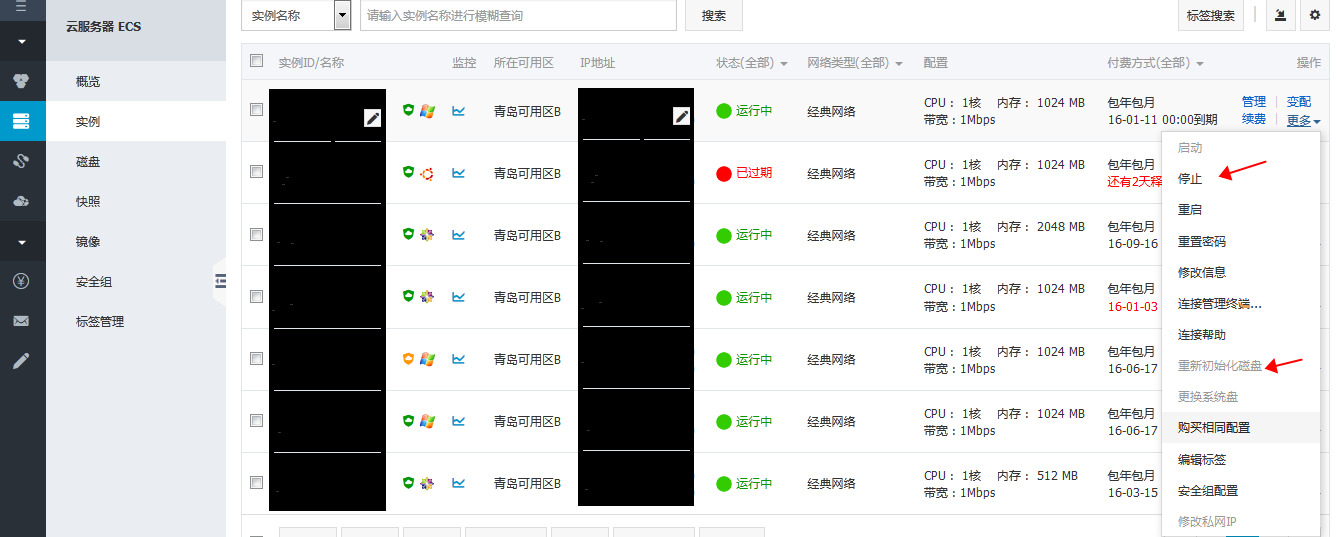Click OS icon in the 512 MB row
Image resolution: width=1336 pixels, height=537 pixels.
click(x=427, y=483)
